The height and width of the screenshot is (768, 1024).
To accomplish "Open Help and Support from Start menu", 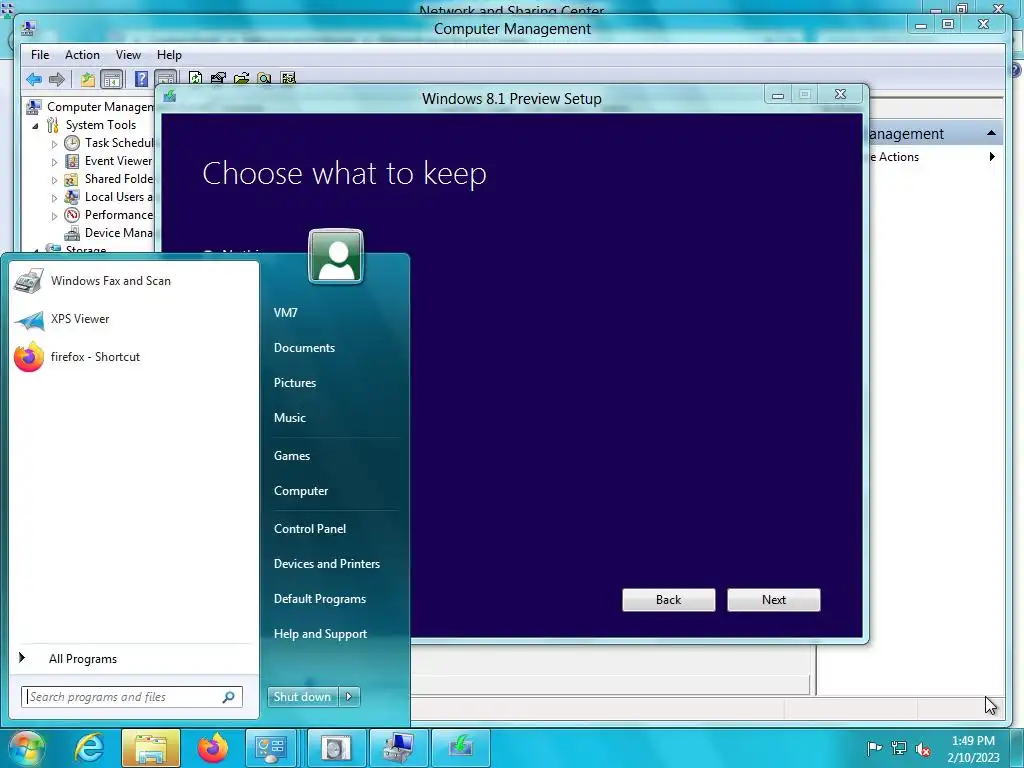I will [x=321, y=633].
